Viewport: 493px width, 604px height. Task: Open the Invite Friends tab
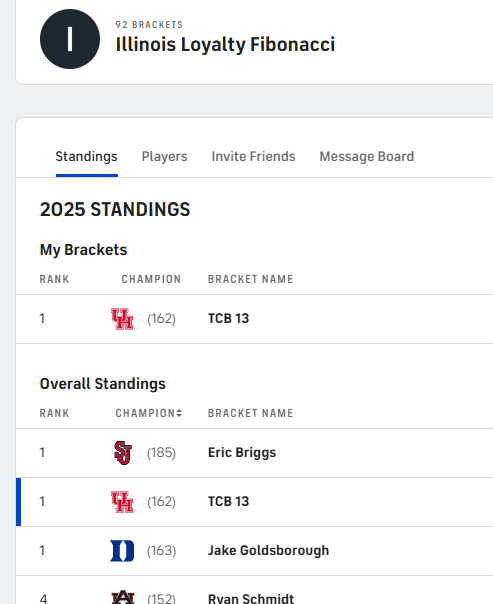(253, 156)
